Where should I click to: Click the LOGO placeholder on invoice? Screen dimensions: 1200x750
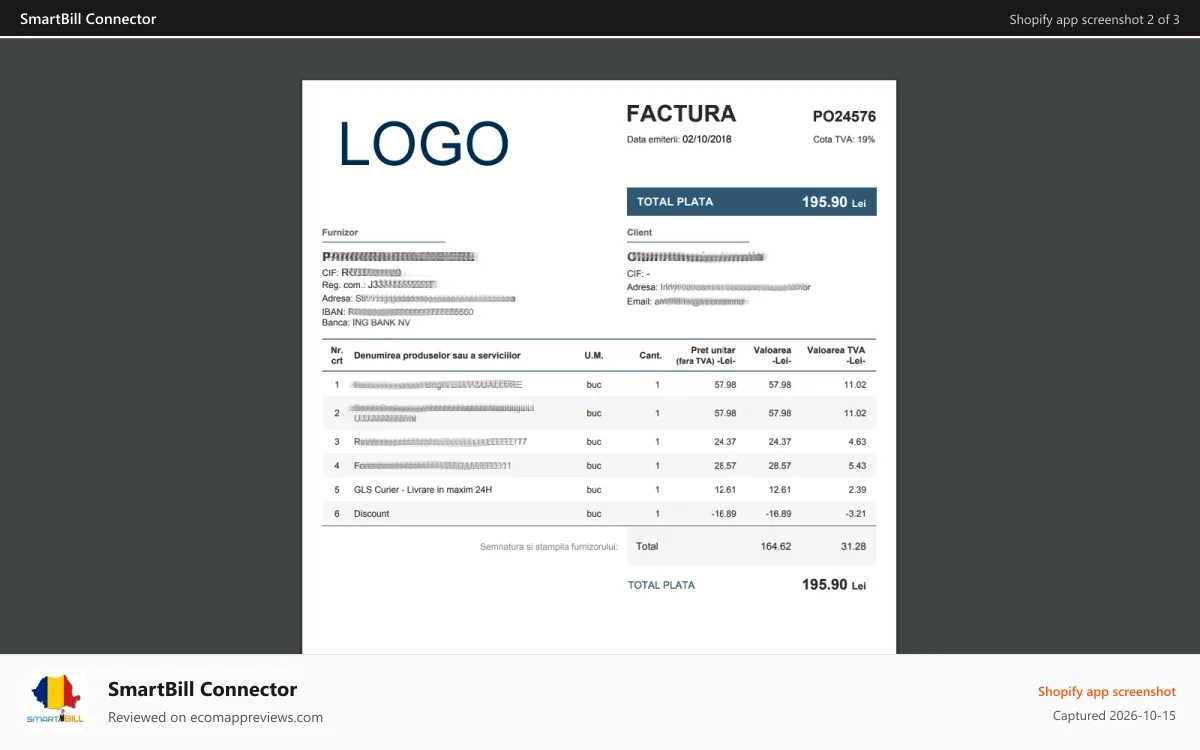pos(424,143)
